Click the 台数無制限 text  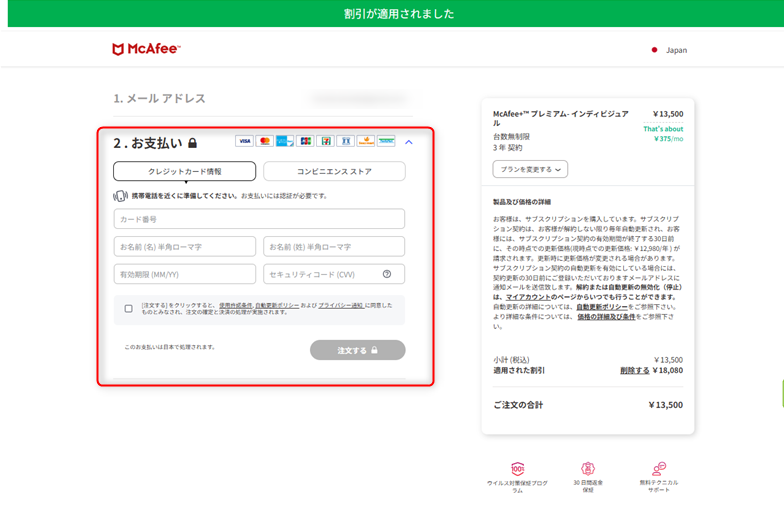click(x=511, y=136)
